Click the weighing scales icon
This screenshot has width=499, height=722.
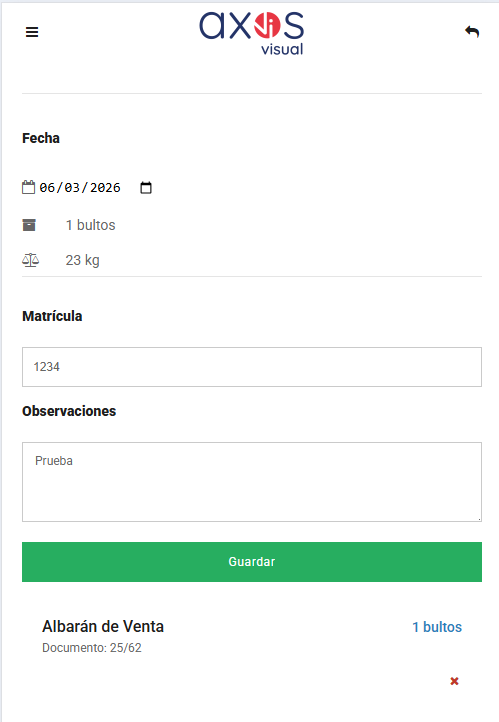(x=30, y=260)
